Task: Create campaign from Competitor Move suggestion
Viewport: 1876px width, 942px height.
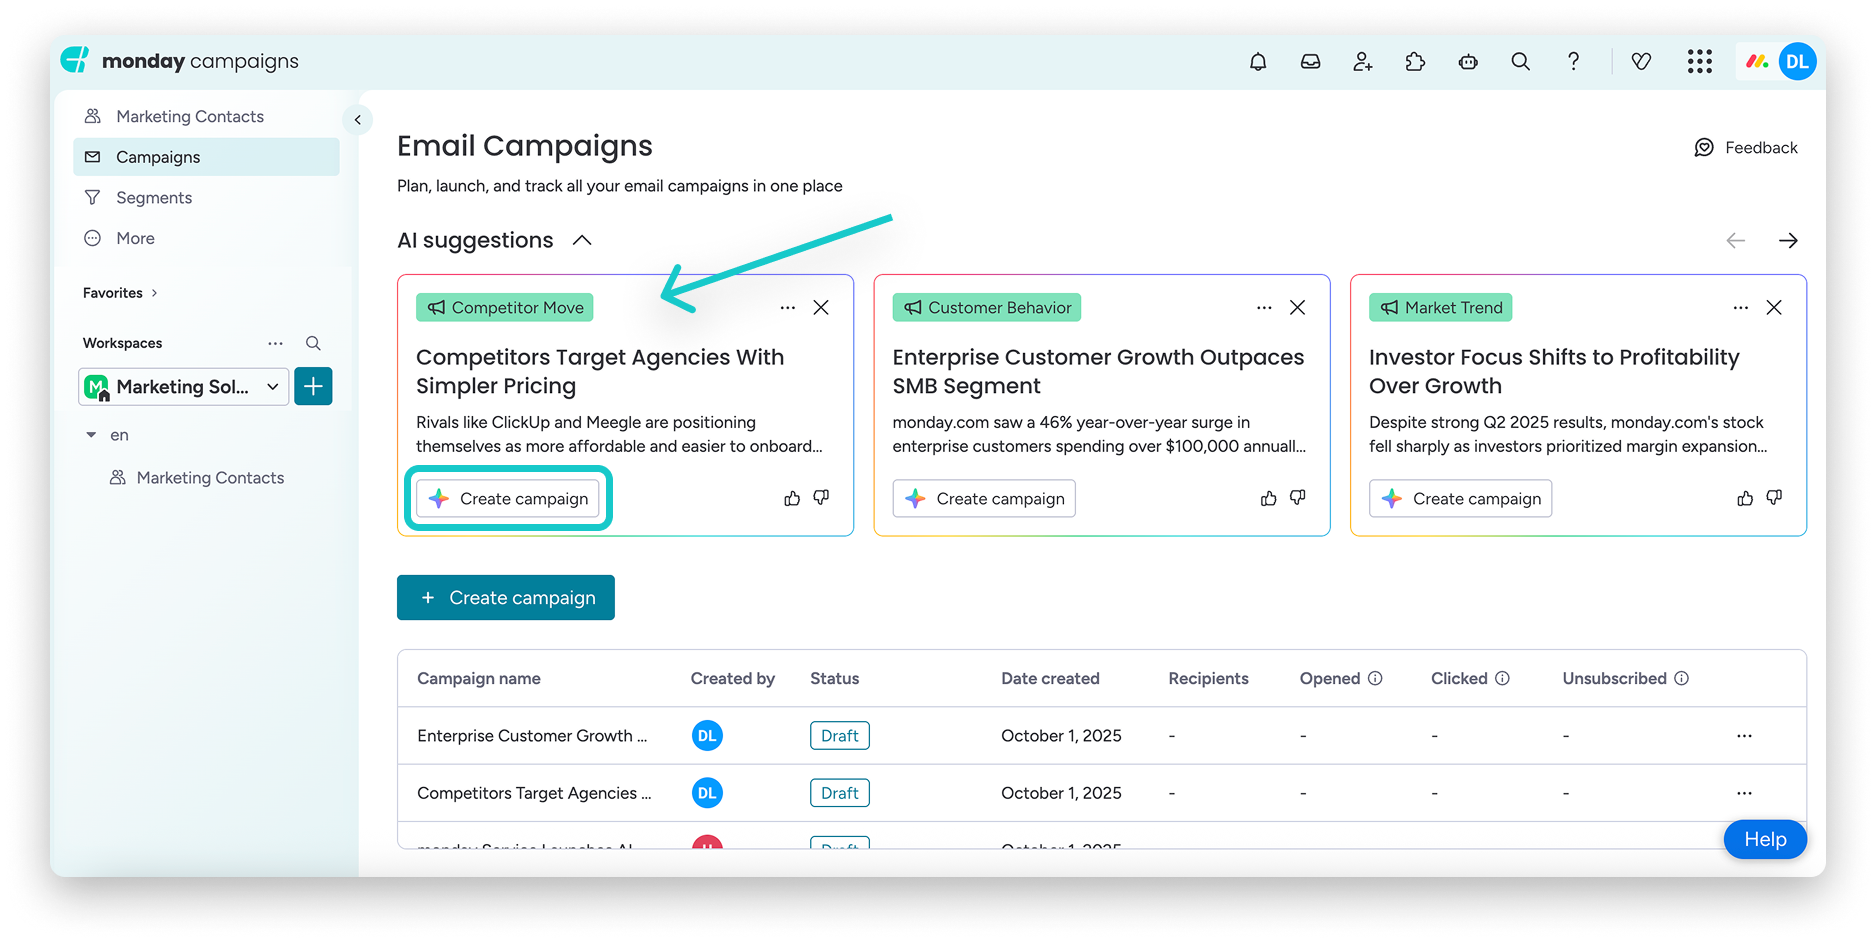Action: (x=508, y=498)
